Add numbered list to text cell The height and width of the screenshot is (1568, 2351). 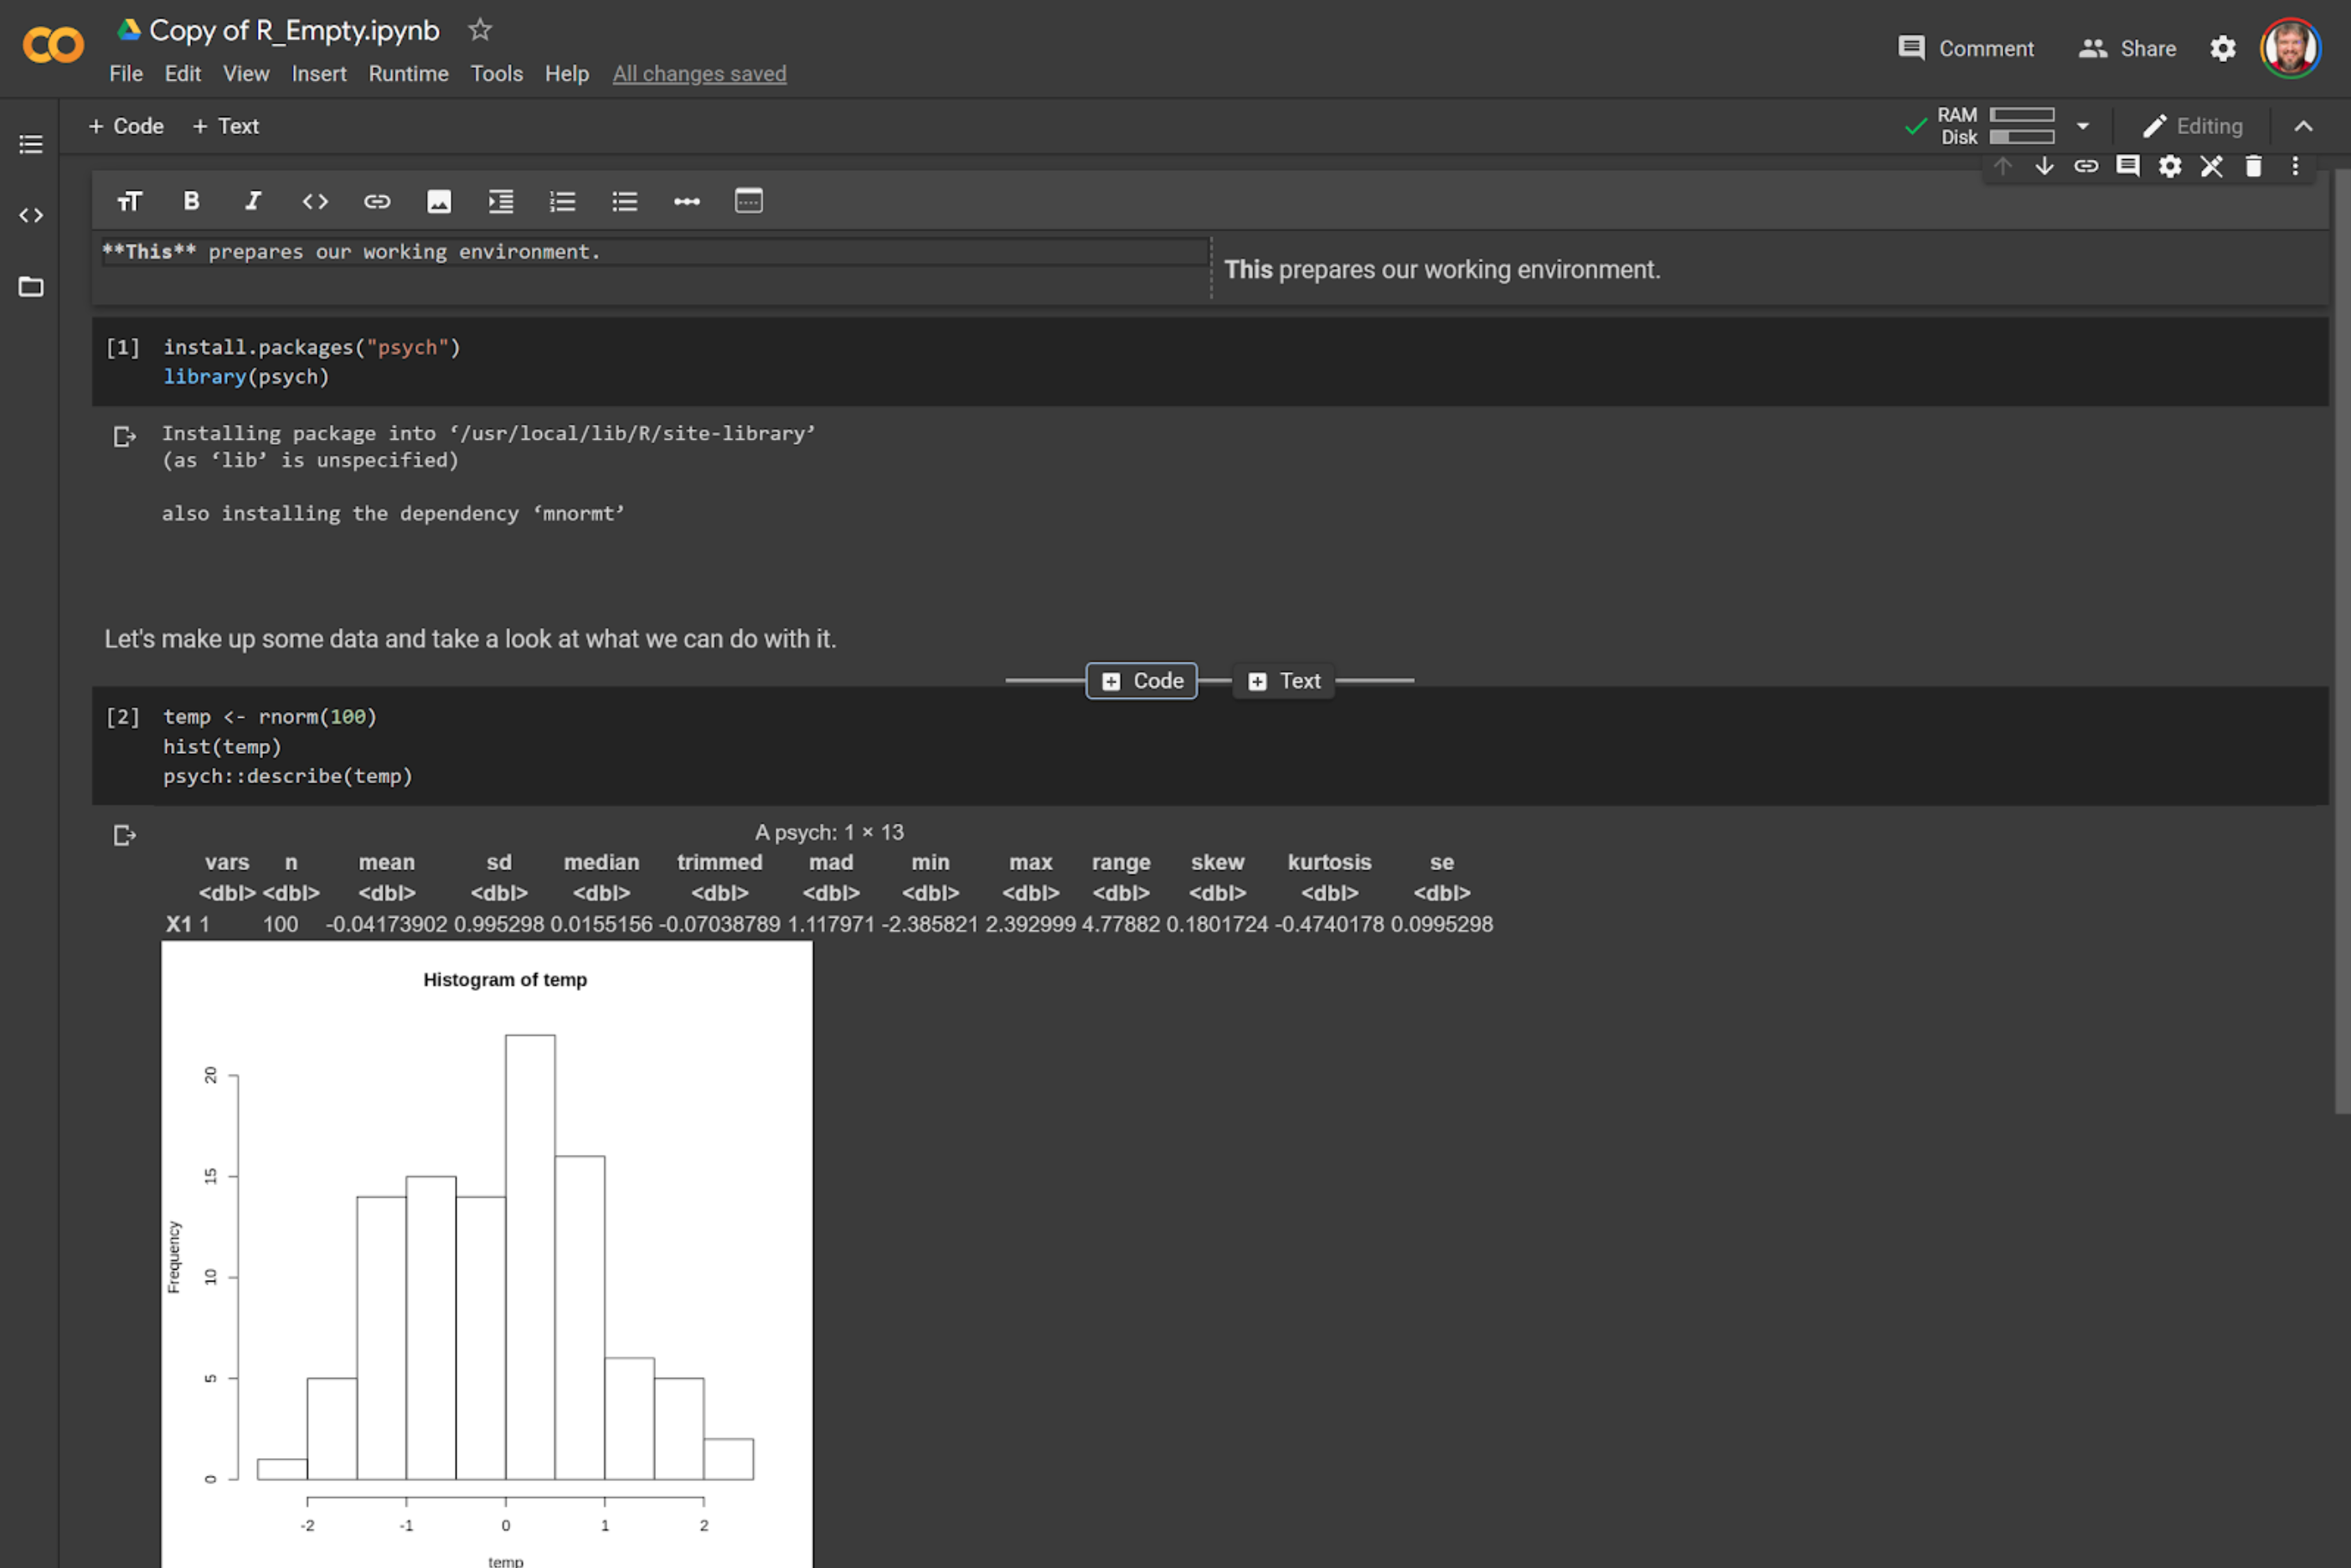pos(563,201)
